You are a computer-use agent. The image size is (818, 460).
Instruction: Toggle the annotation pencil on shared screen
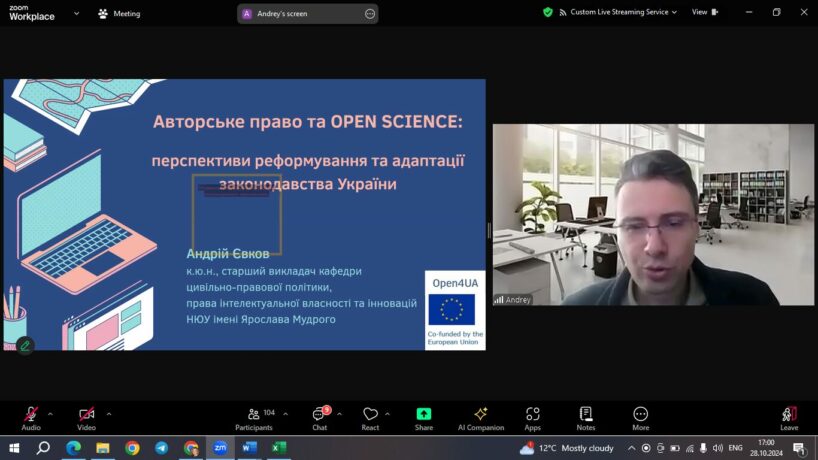(x=25, y=345)
